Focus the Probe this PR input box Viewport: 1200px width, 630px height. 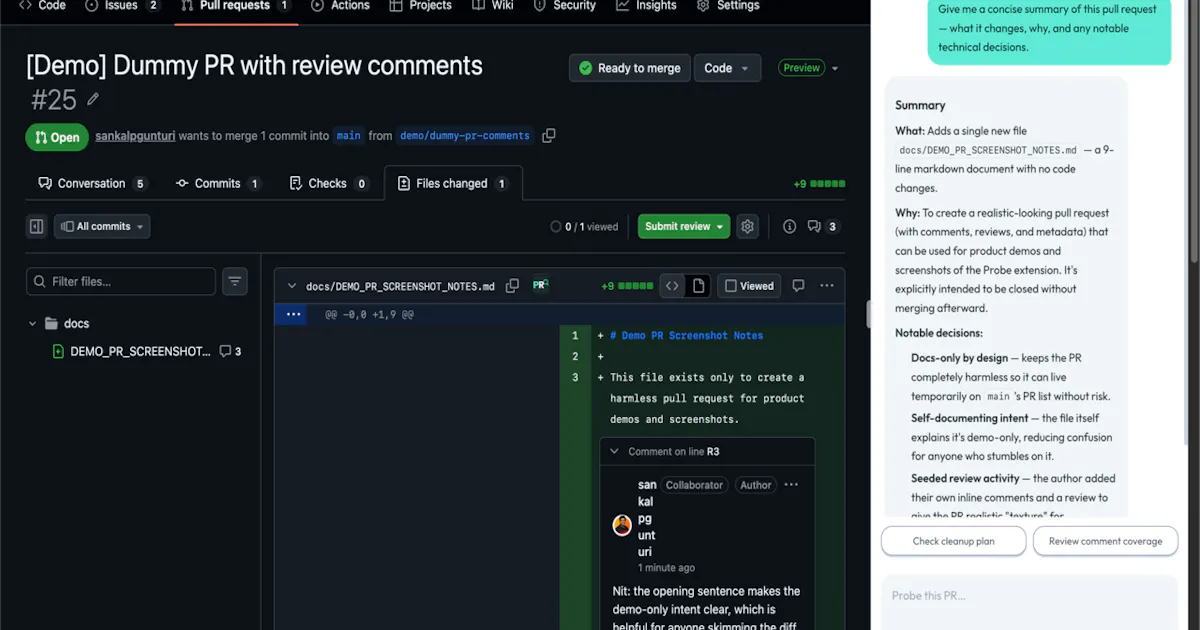pos(1028,602)
